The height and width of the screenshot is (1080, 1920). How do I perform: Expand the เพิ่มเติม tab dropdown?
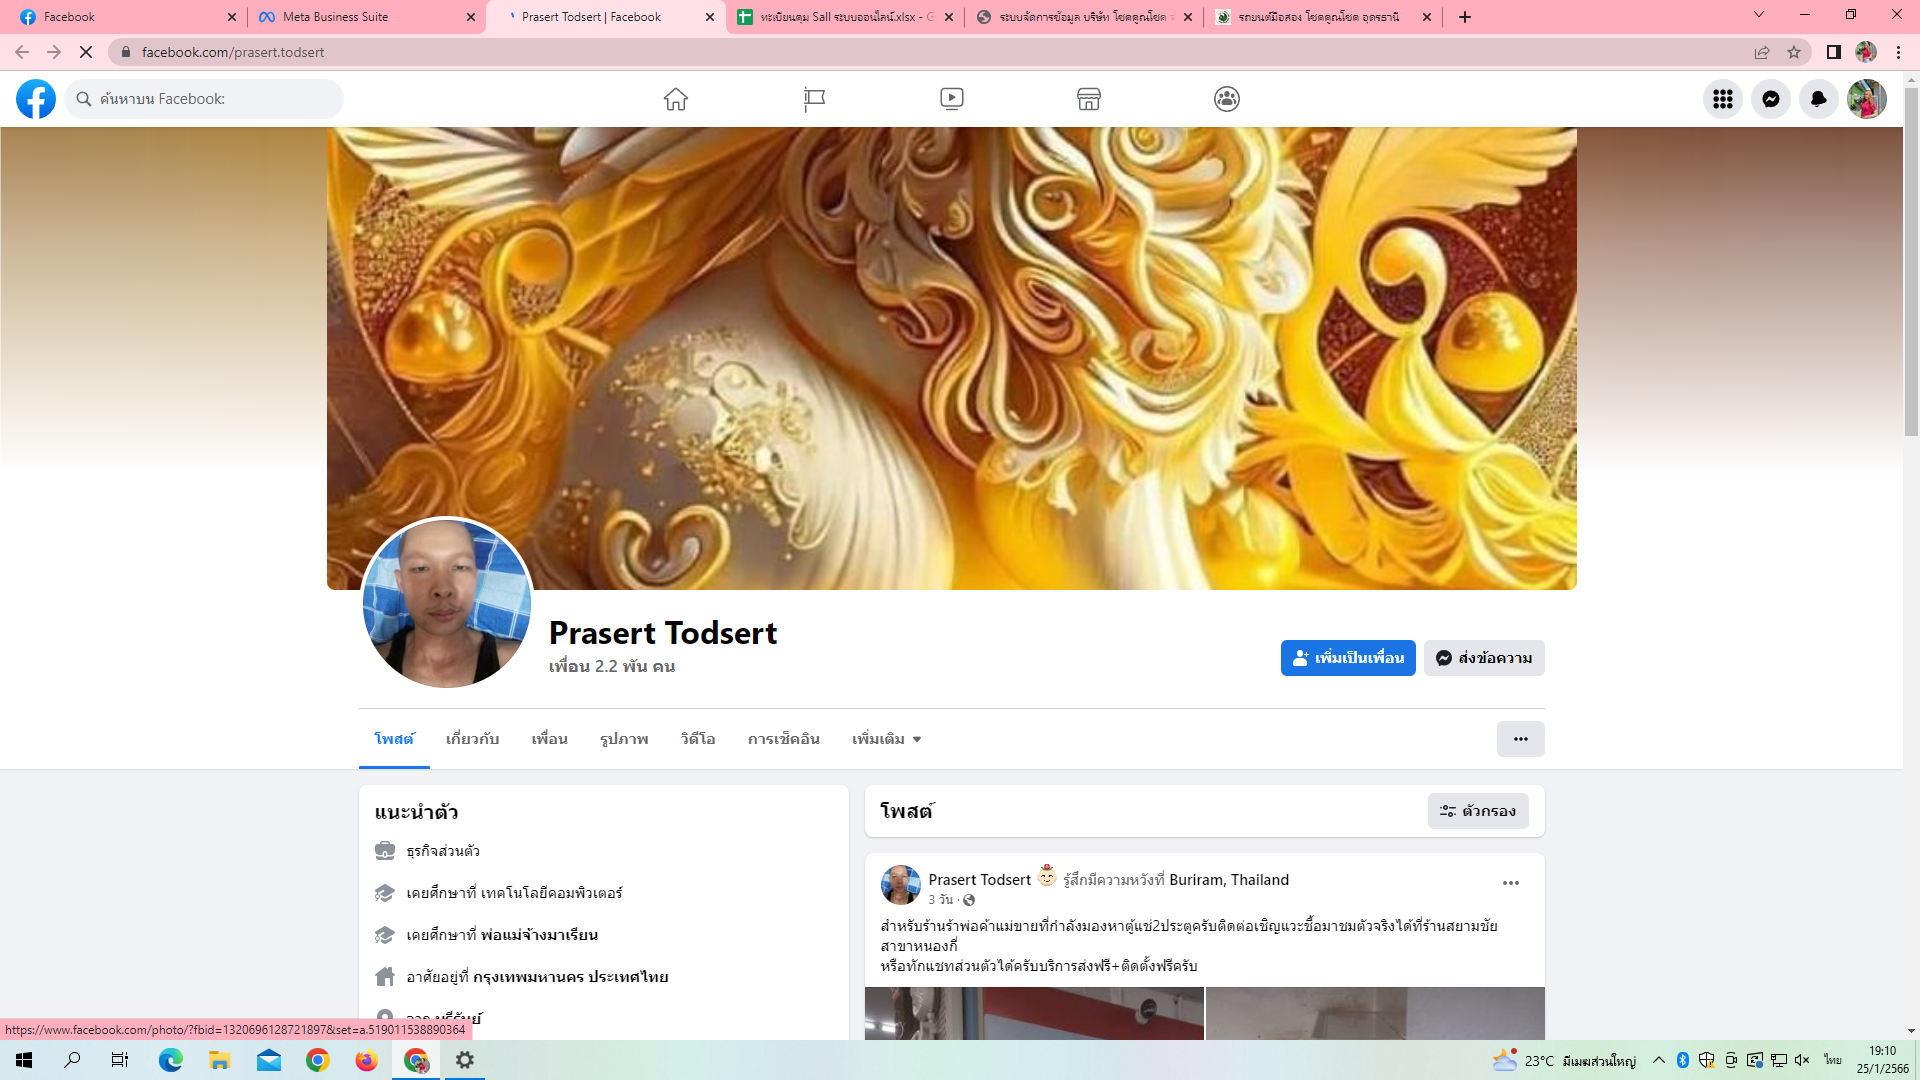point(886,739)
